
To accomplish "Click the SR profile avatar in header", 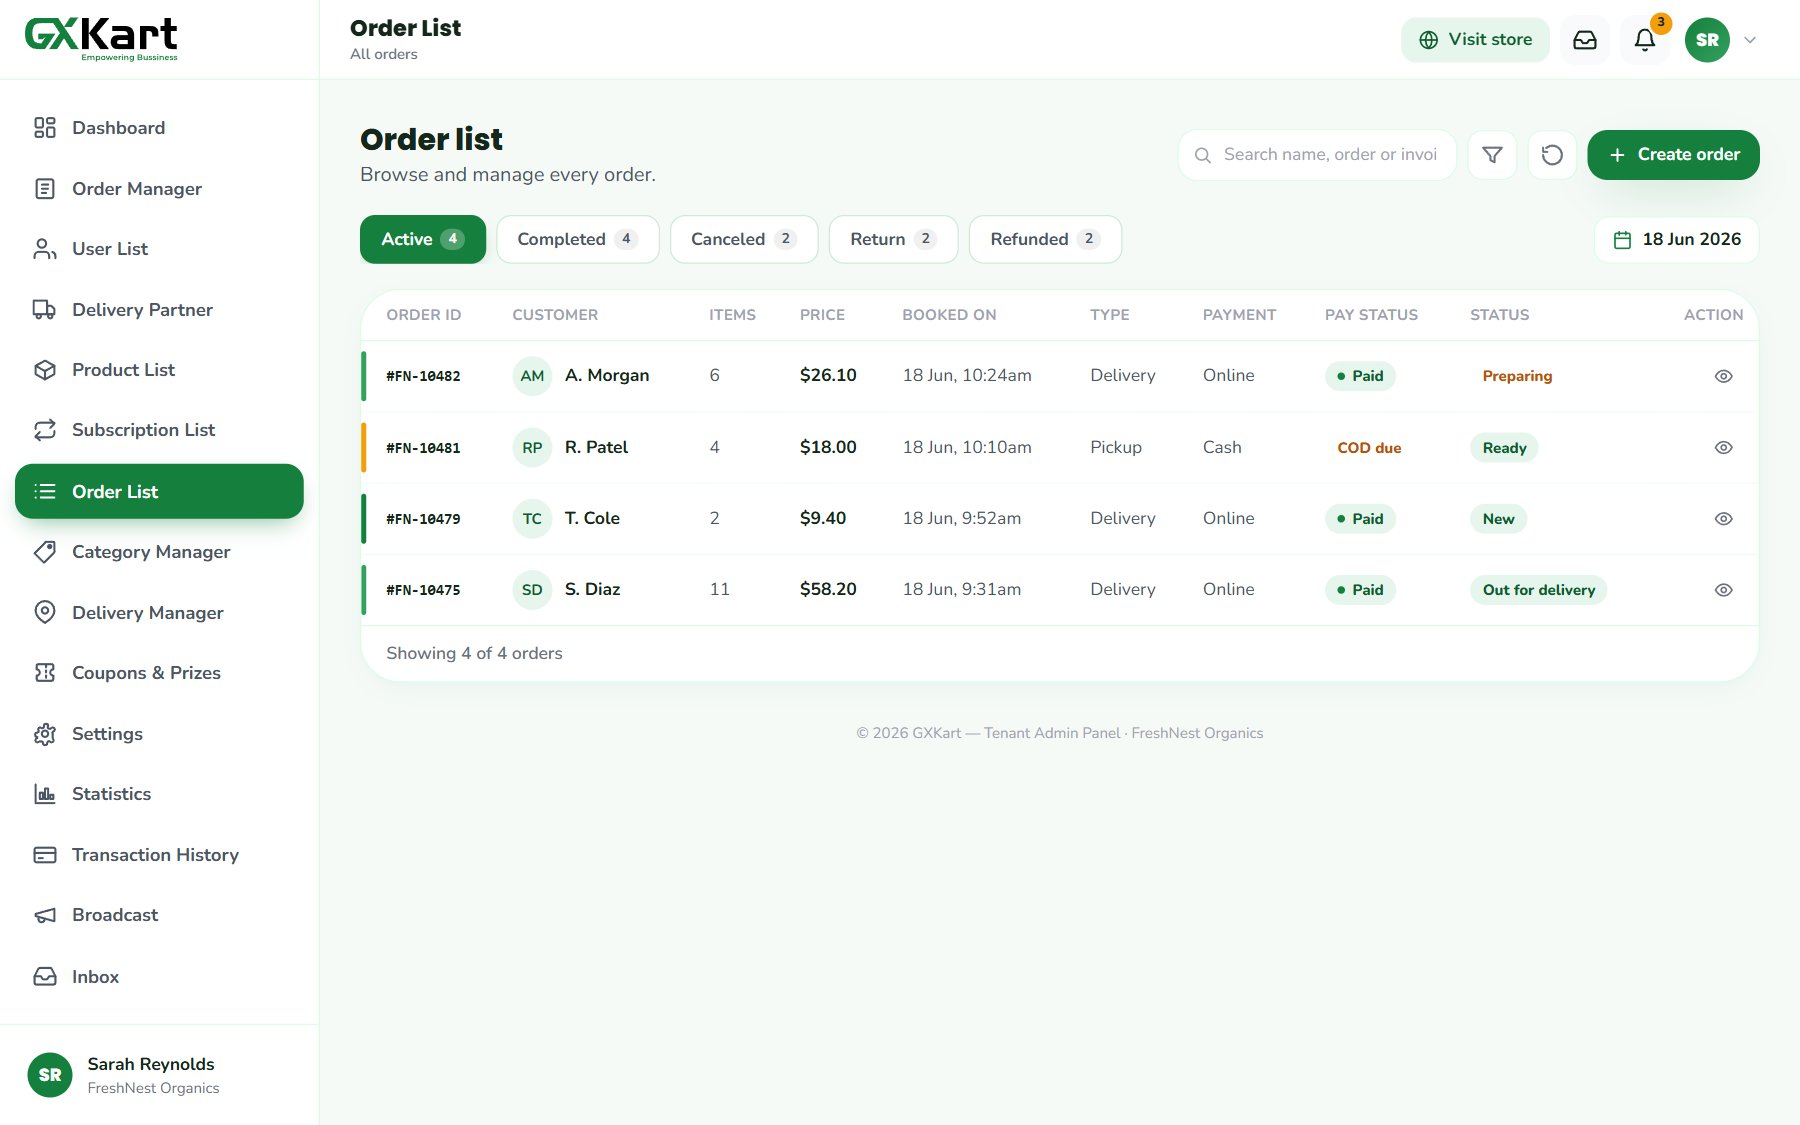I will pos(1707,40).
